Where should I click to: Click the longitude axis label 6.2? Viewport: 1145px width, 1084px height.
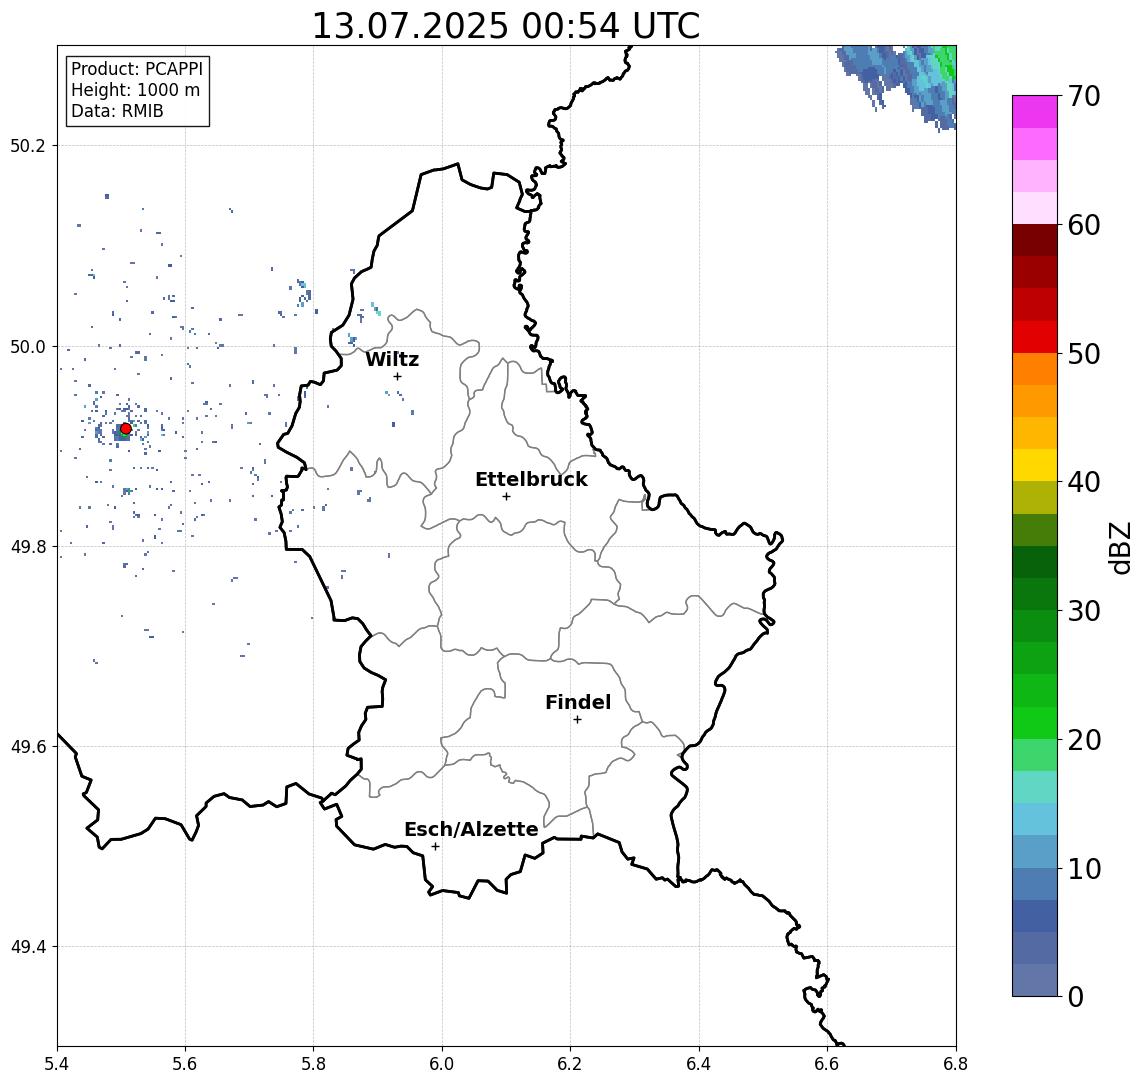(x=570, y=1064)
